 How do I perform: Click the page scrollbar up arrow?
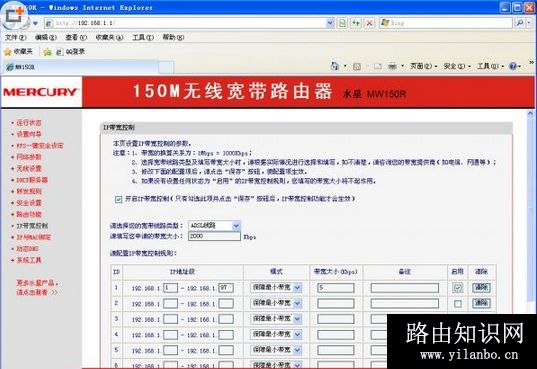pyautogui.click(x=530, y=113)
